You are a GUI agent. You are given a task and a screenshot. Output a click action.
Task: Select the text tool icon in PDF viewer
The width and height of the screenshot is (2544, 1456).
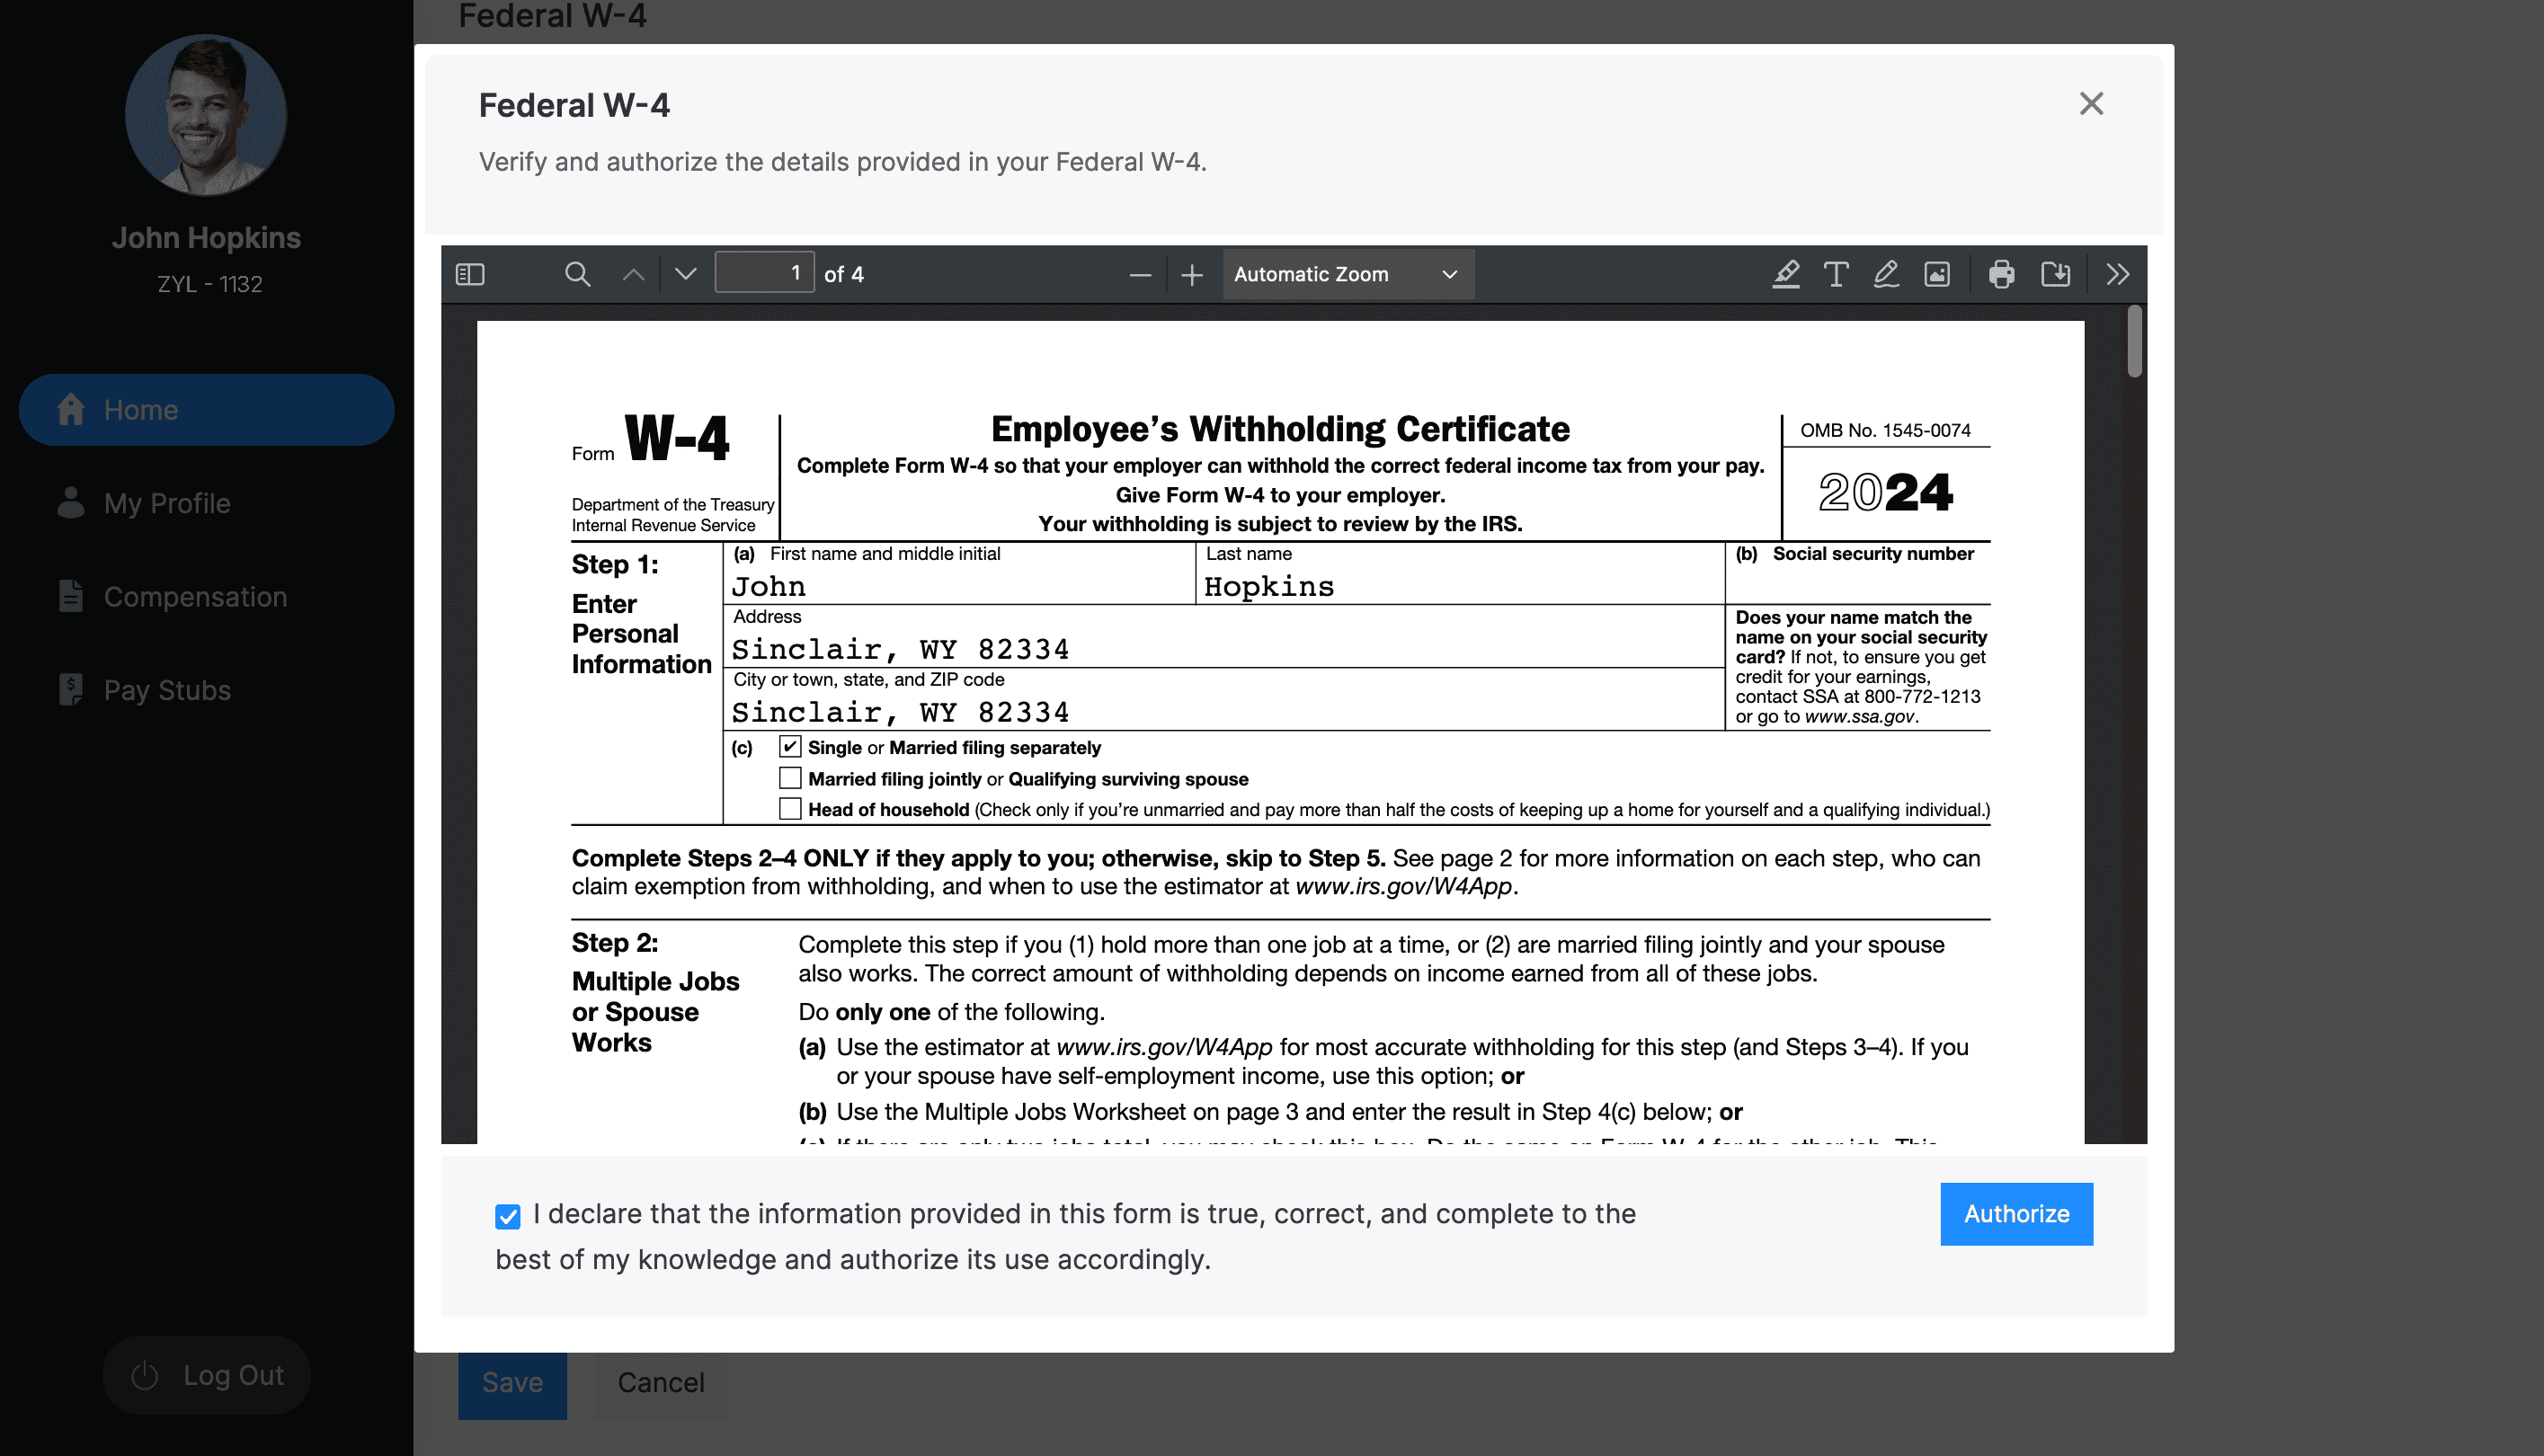click(x=1835, y=274)
